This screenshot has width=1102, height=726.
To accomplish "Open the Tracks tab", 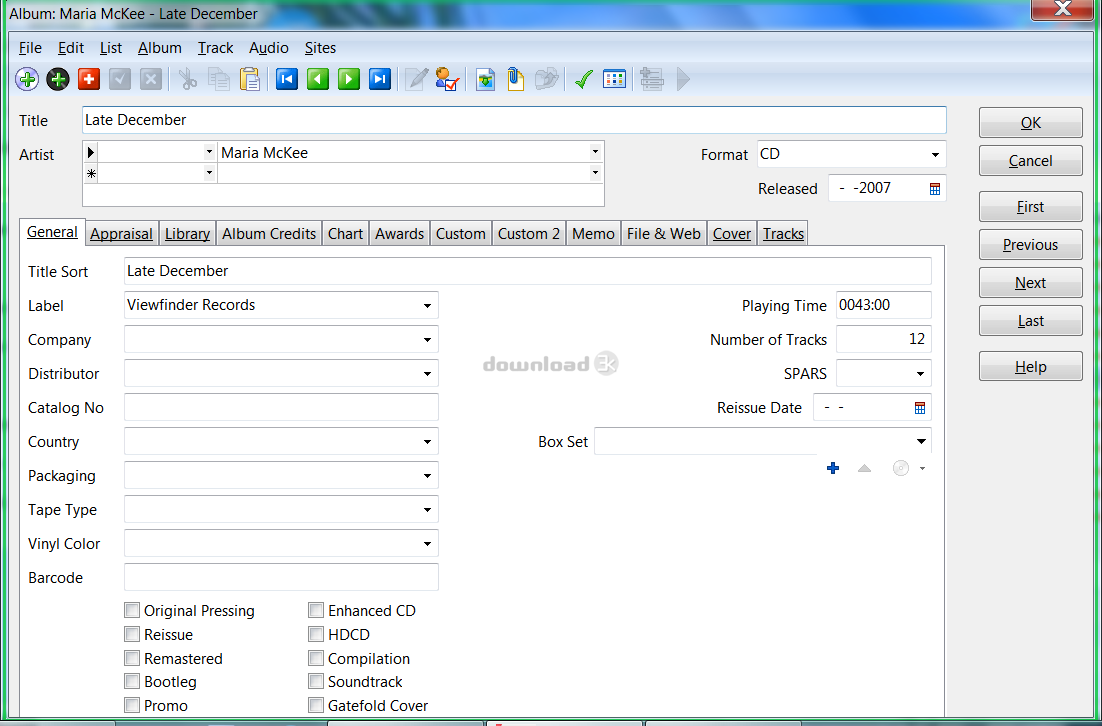I will [x=783, y=234].
